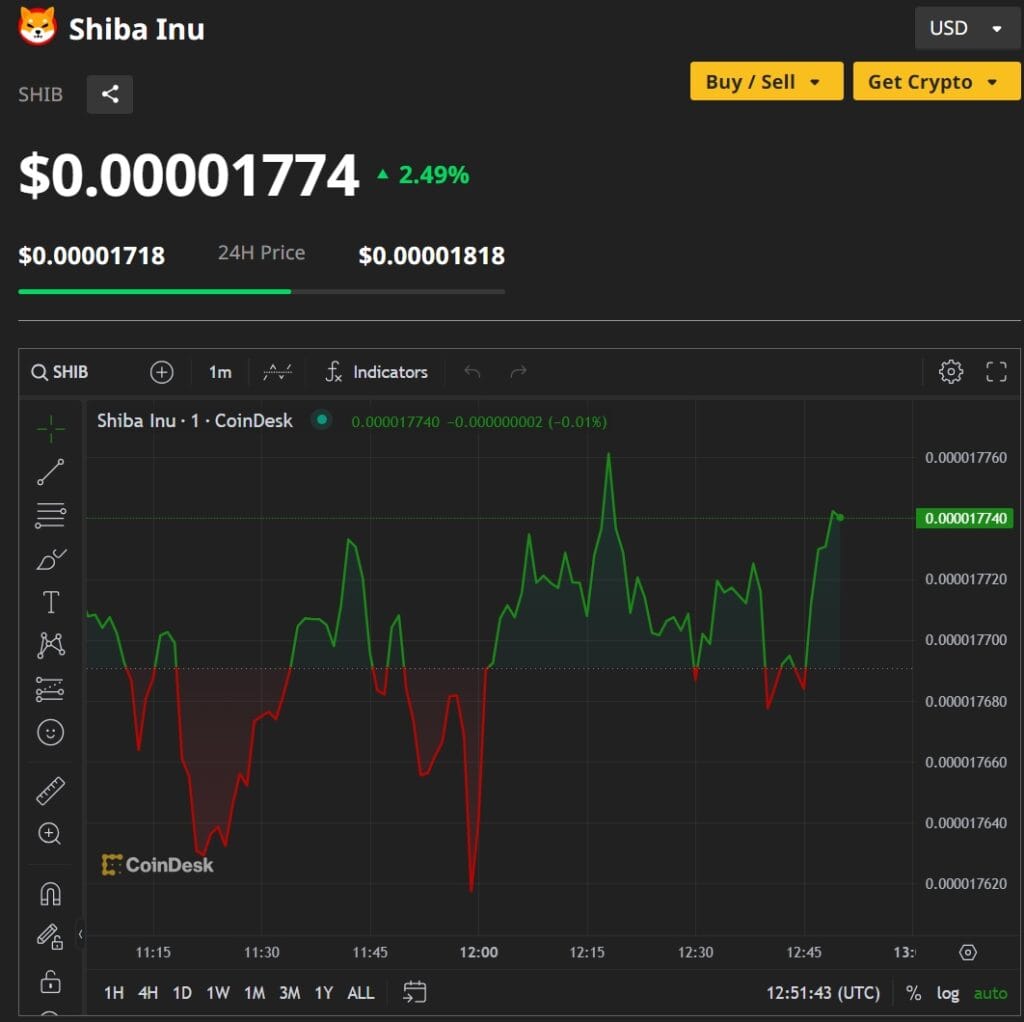The image size is (1024, 1022).
Task: Open chart settings gear
Action: point(951,372)
